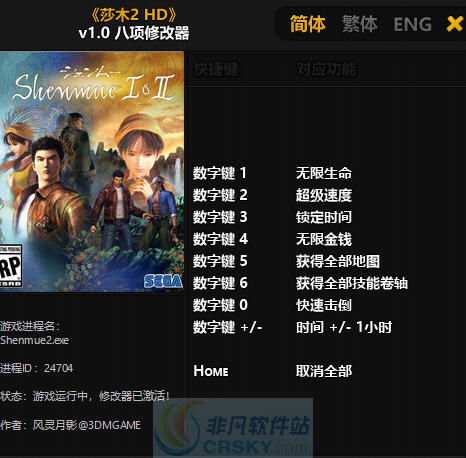
Task: Select 时间 +/- 1小时 option
Action: 344,327
